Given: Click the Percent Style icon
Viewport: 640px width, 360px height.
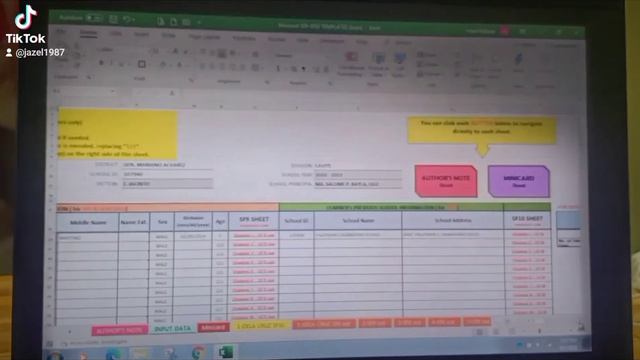Looking at the screenshot, I should (293, 69).
